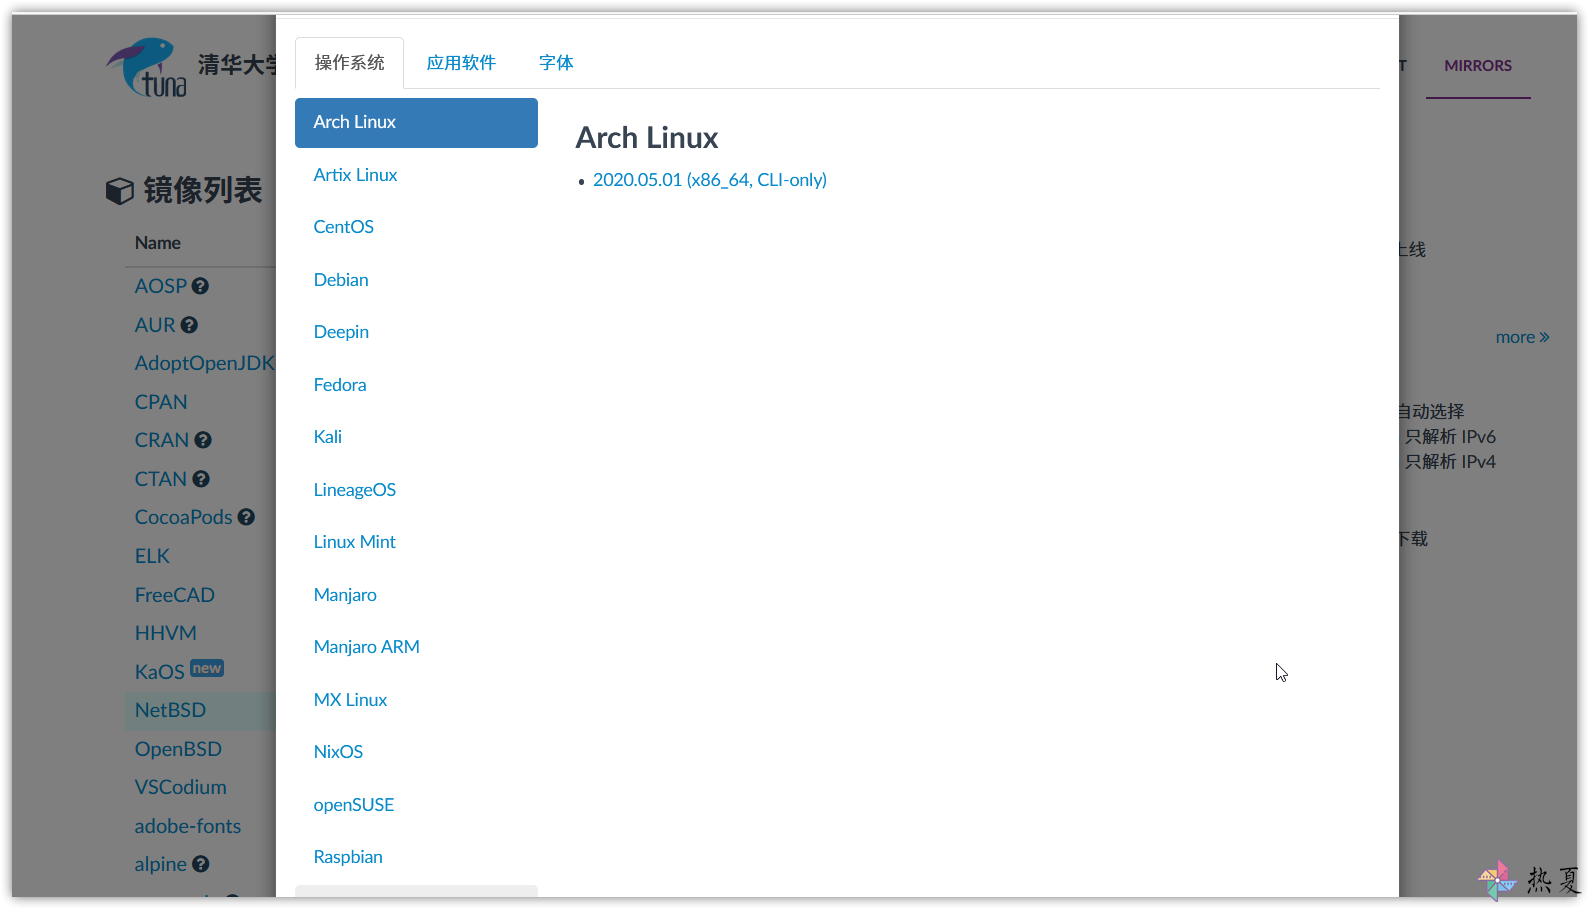Screen dimensions: 1589x909
Task: Click the MIRRORS navigation item
Action: click(1478, 66)
